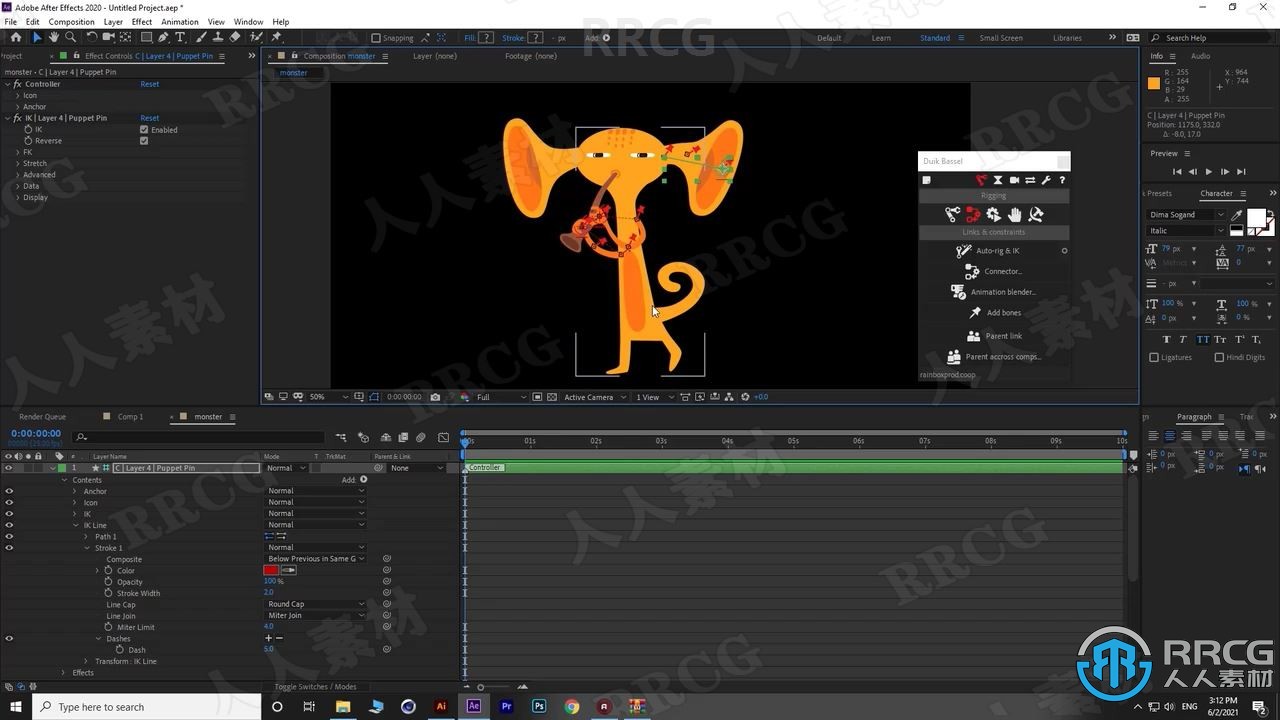Switch to the Render Queue tab
The height and width of the screenshot is (720, 1280).
pyautogui.click(x=42, y=417)
